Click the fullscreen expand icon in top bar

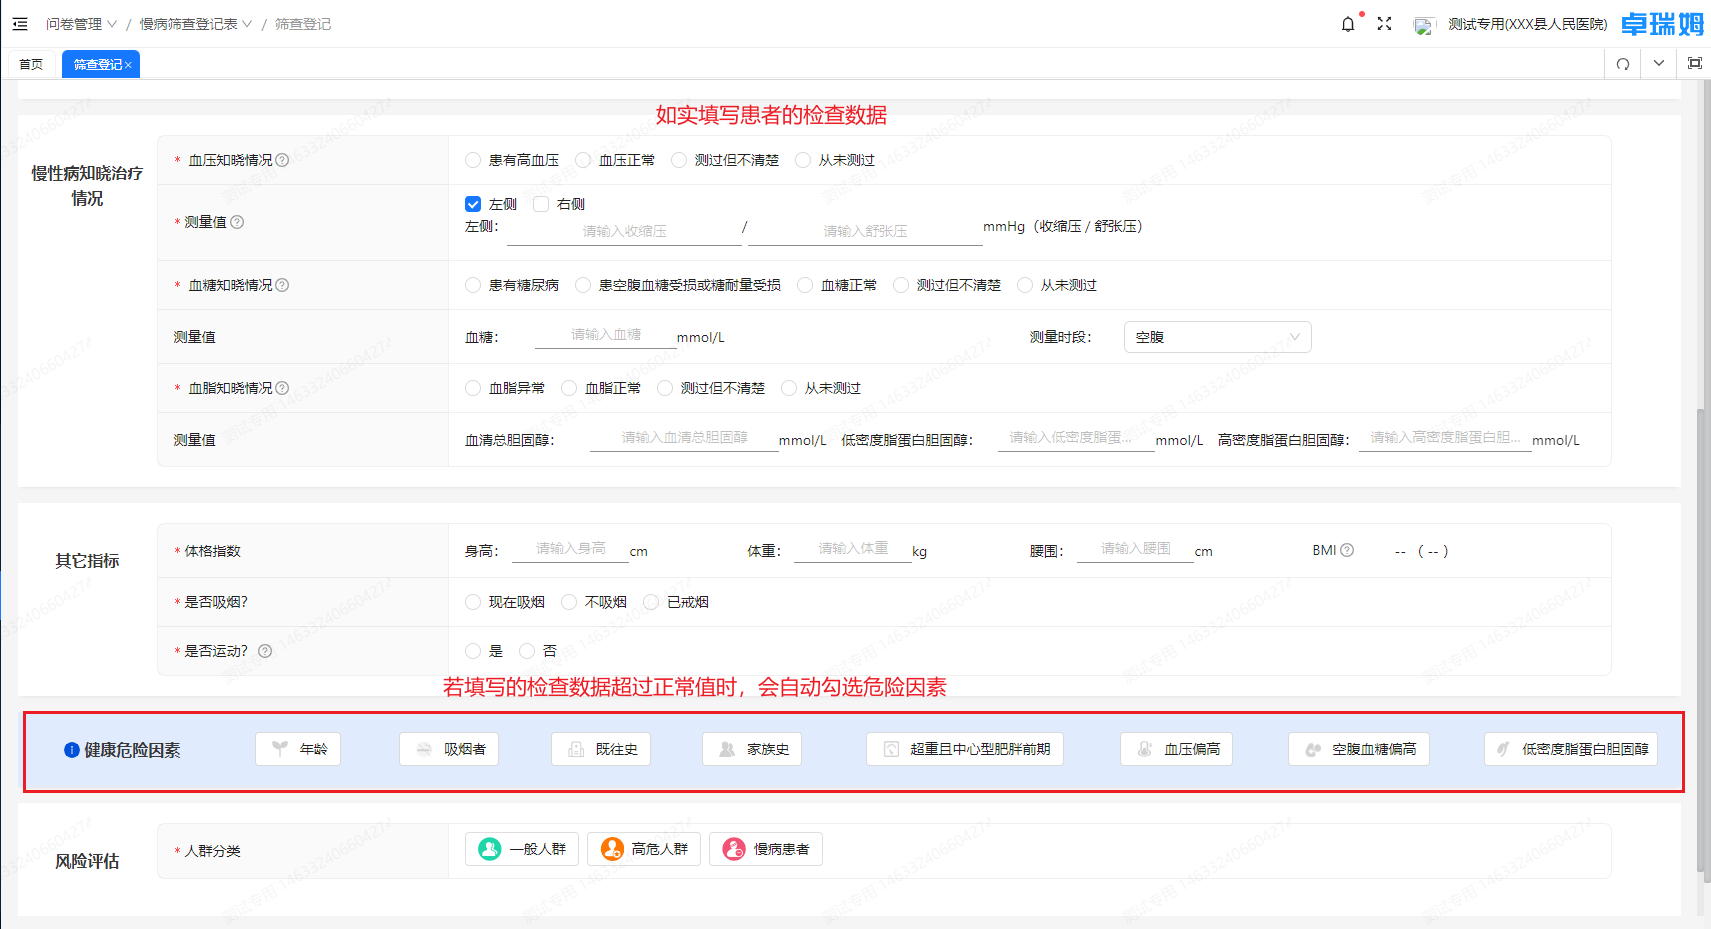pos(1384,24)
